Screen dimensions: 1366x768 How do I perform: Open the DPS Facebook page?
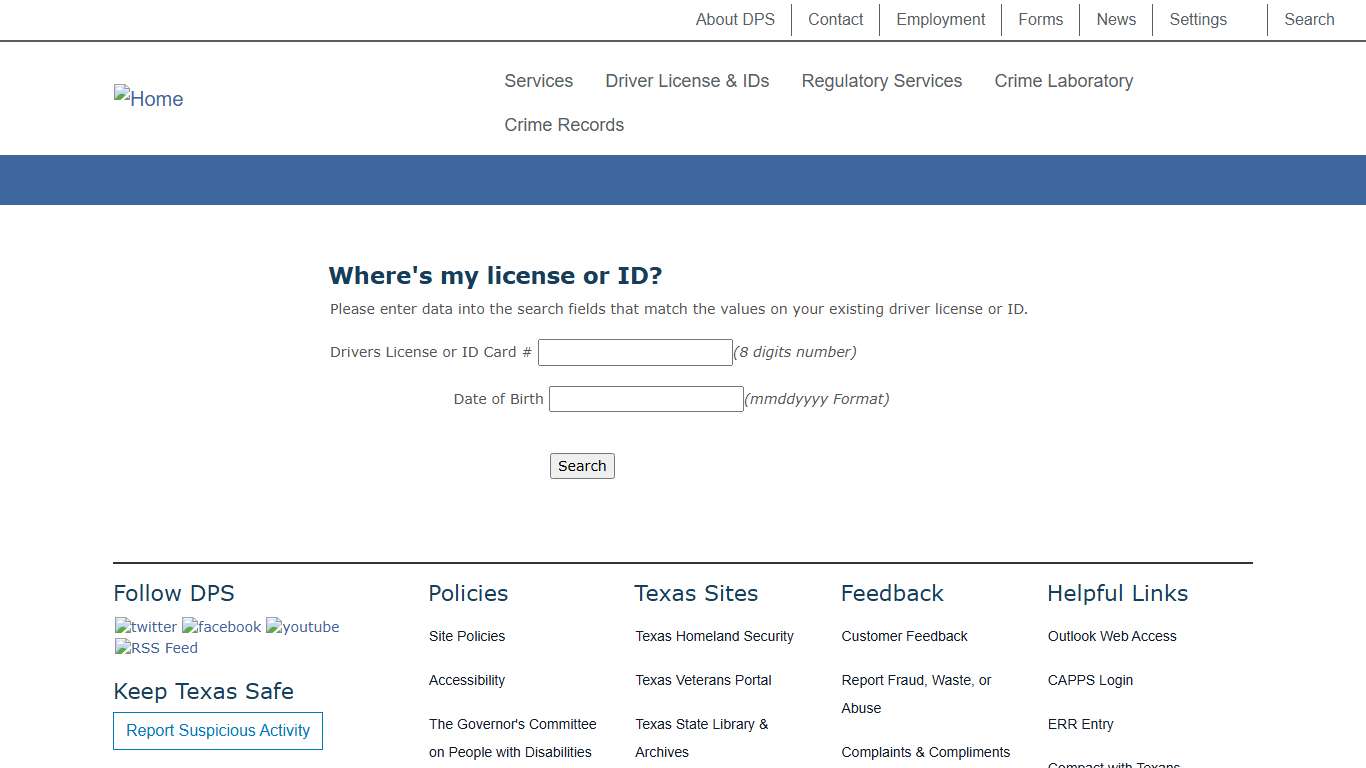tap(221, 626)
